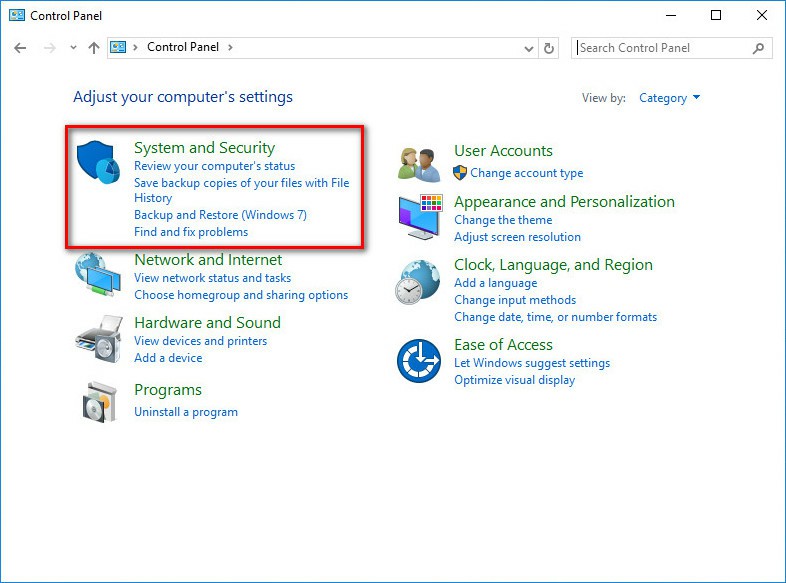Open Choose homegroup and sharing options
Screen dimensions: 786x583
241,295
